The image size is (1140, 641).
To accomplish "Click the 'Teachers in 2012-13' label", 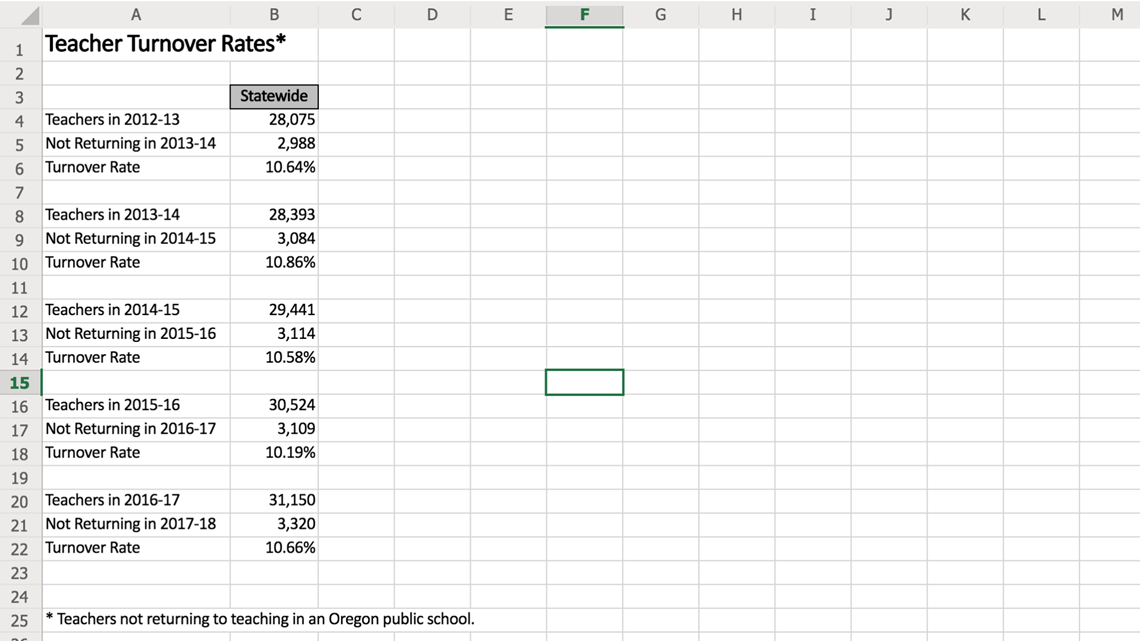I will click(x=113, y=120).
